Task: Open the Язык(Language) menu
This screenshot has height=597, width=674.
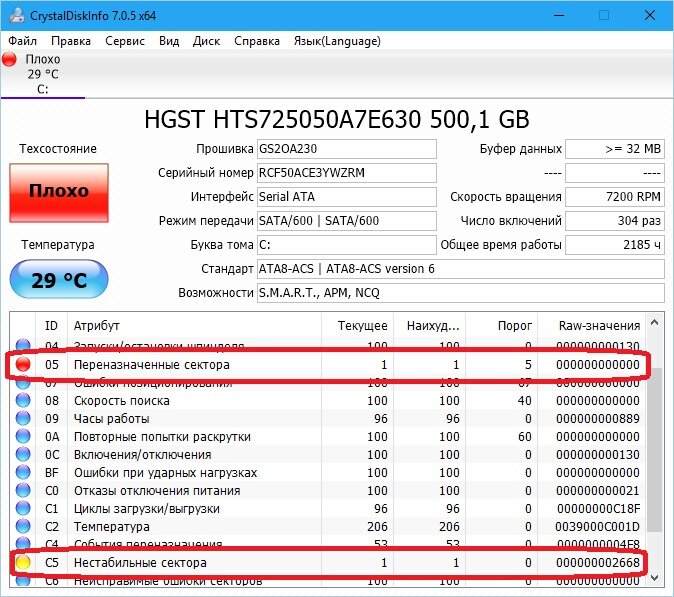Action: 337,41
